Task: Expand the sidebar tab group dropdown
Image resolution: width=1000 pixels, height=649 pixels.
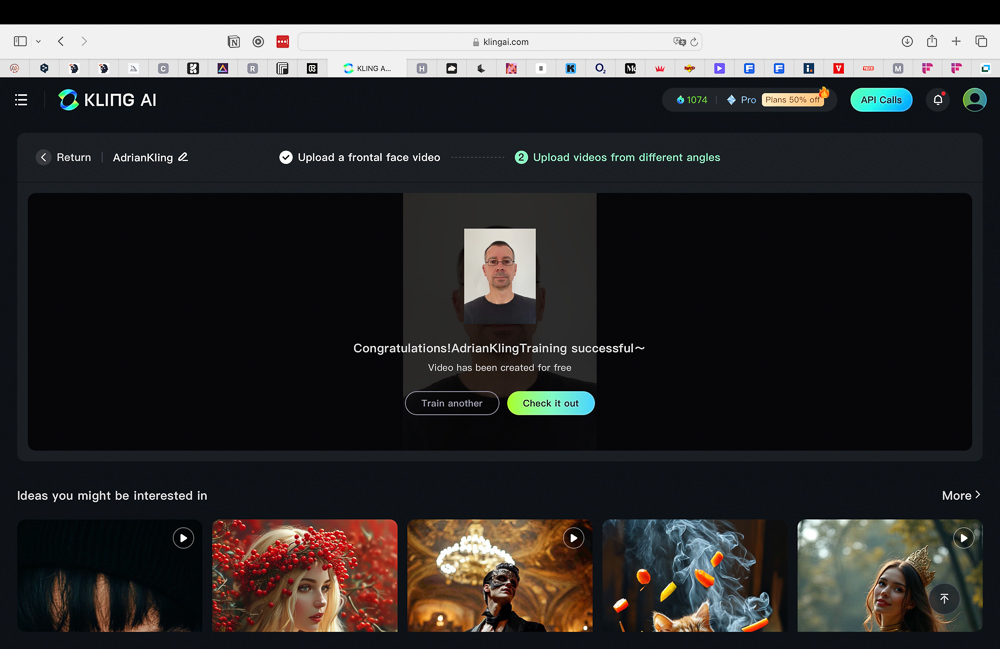Action: (x=38, y=41)
